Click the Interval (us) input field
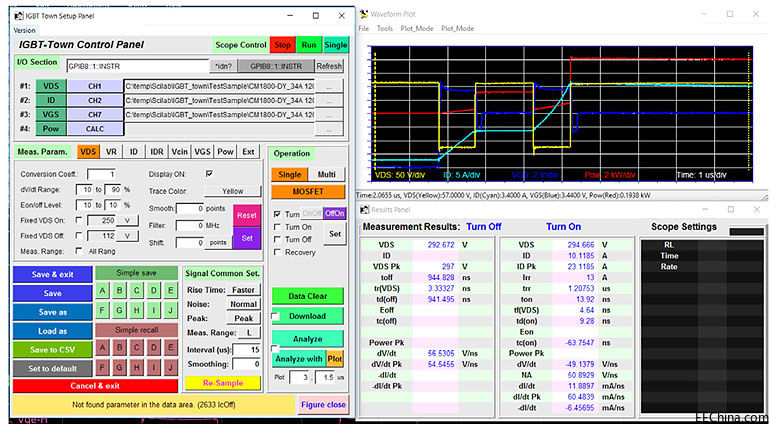Viewport: 777px width, 430px height. coord(246,350)
